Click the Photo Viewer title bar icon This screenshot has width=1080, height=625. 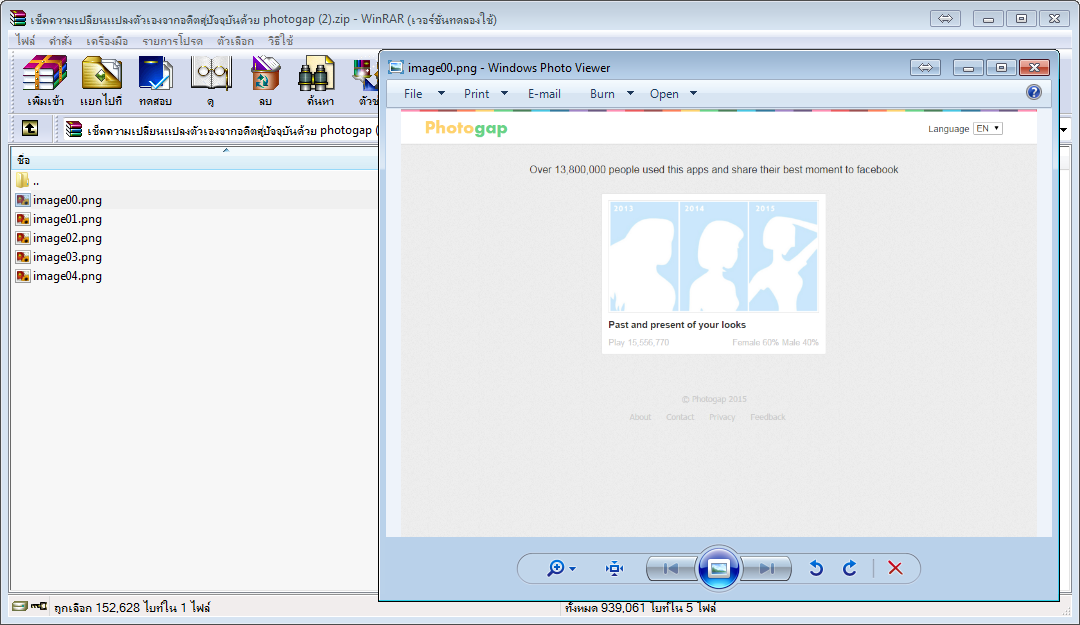(x=396, y=68)
